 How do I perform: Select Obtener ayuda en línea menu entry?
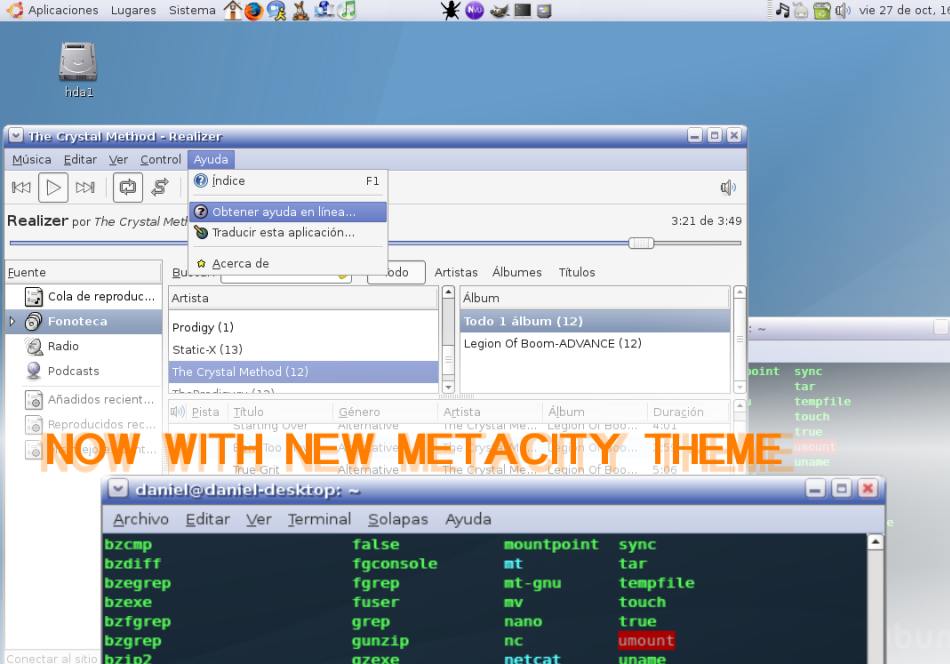(288, 212)
